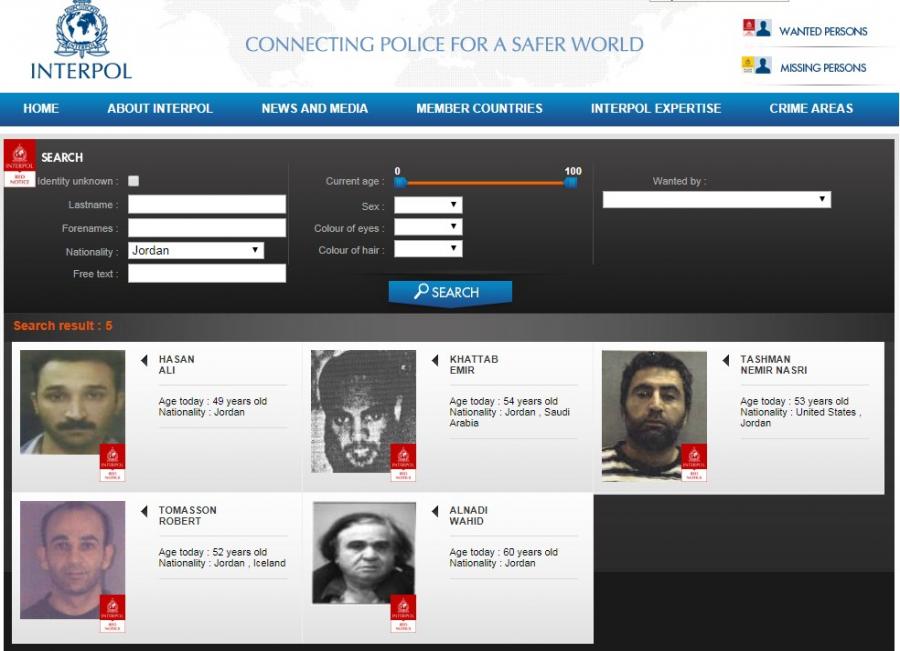Open the Tashman Nemir Nasri photo thumbnail
The width and height of the screenshot is (900, 651).
coord(654,416)
